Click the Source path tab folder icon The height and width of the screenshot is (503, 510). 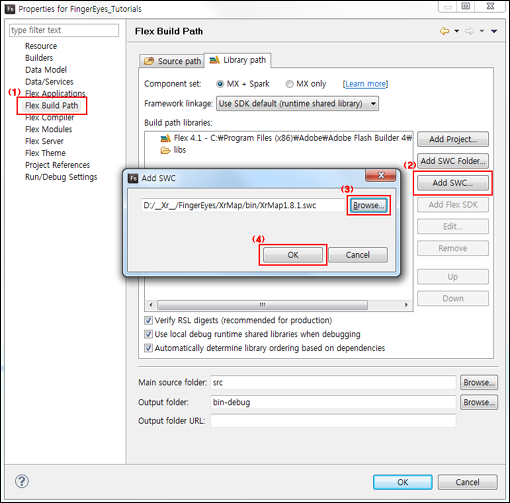point(149,61)
